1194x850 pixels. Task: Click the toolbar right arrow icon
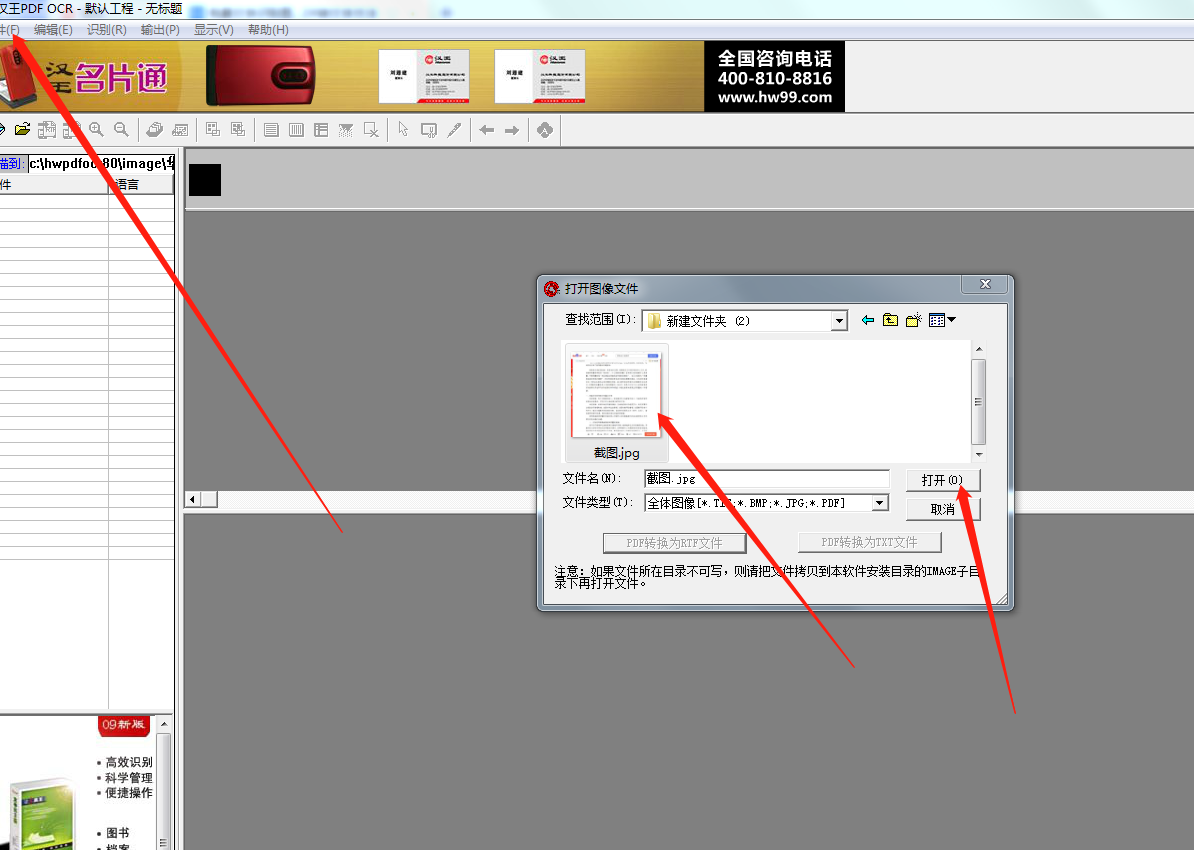click(512, 130)
